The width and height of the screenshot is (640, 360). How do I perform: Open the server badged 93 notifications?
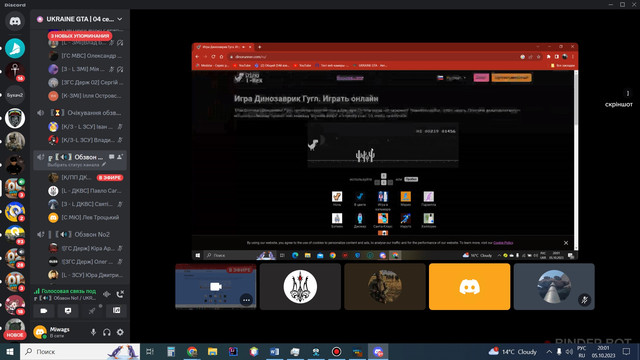(15, 235)
